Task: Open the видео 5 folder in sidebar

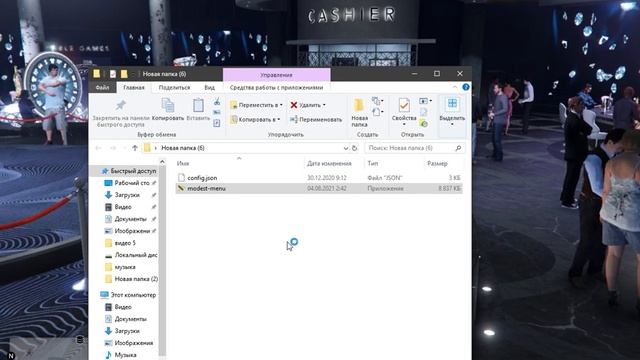Action: pyautogui.click(x=125, y=243)
